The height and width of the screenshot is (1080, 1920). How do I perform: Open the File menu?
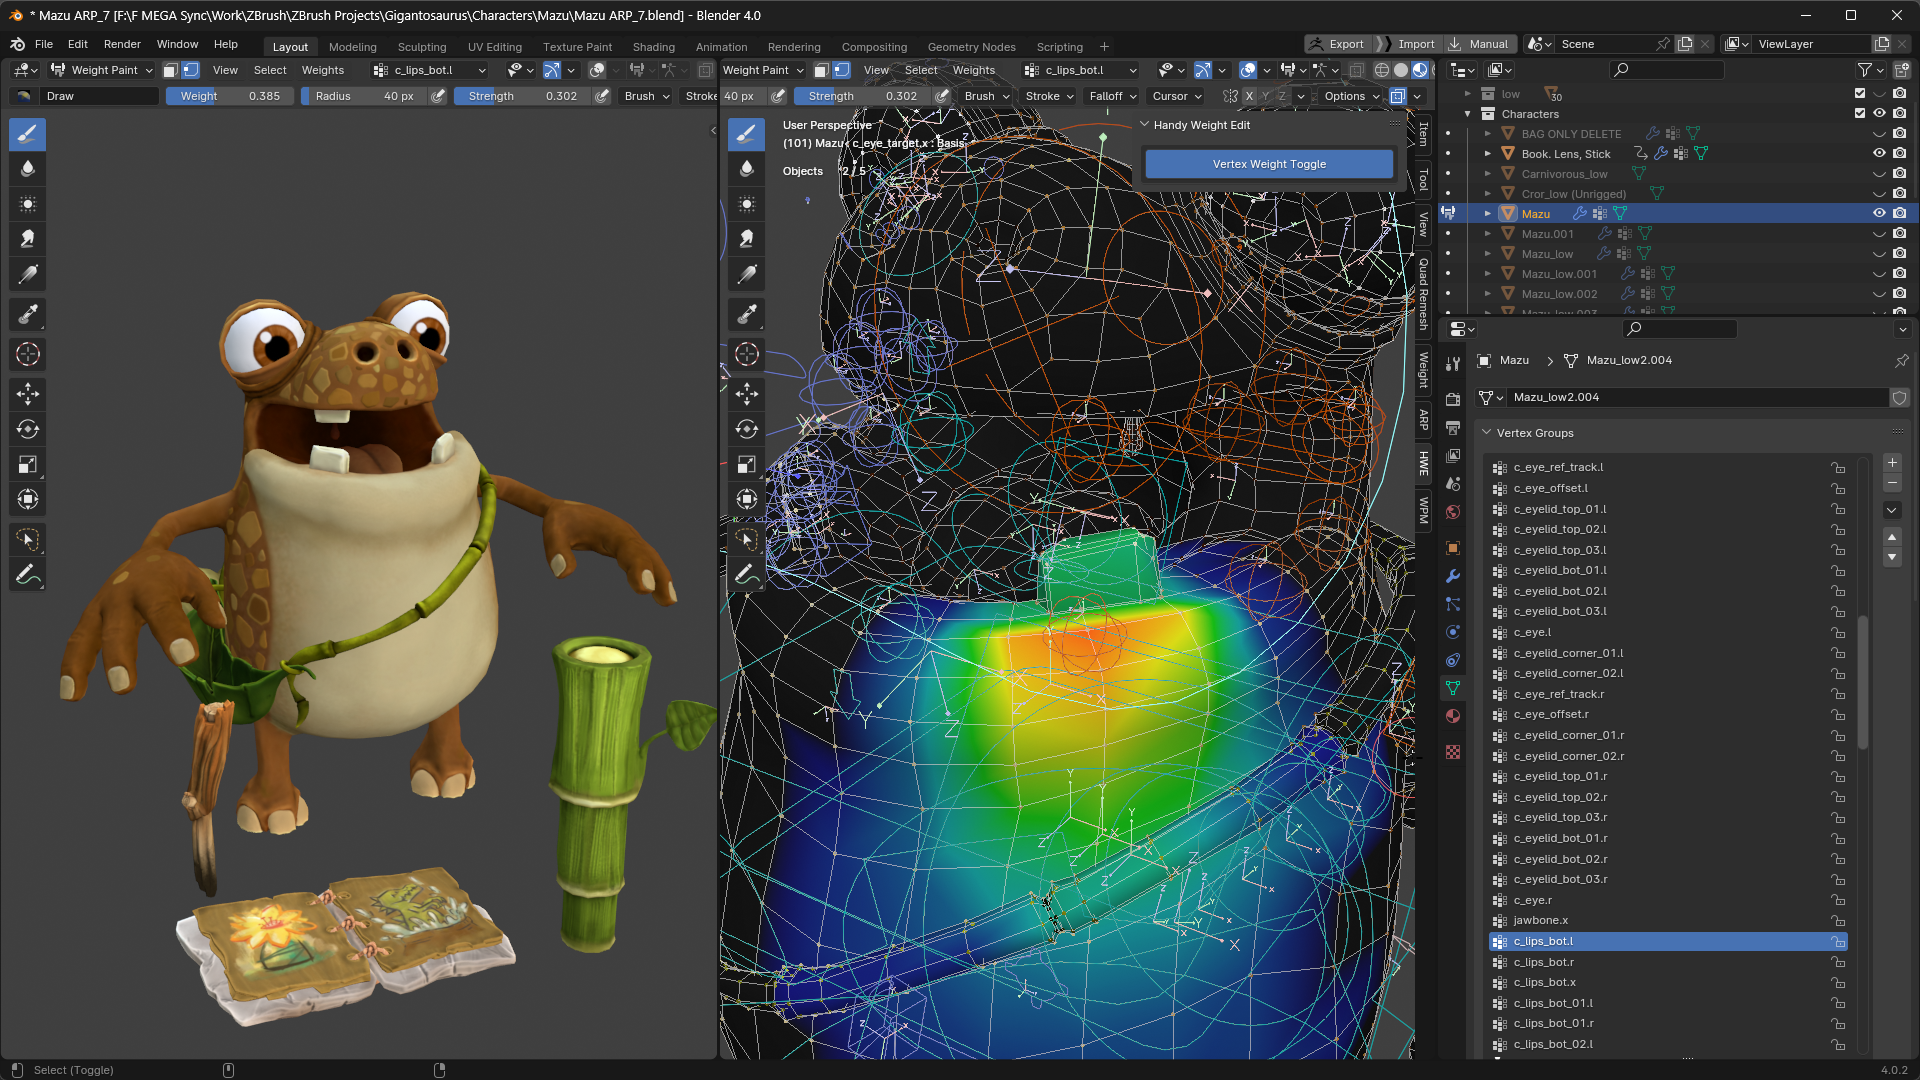coord(44,44)
